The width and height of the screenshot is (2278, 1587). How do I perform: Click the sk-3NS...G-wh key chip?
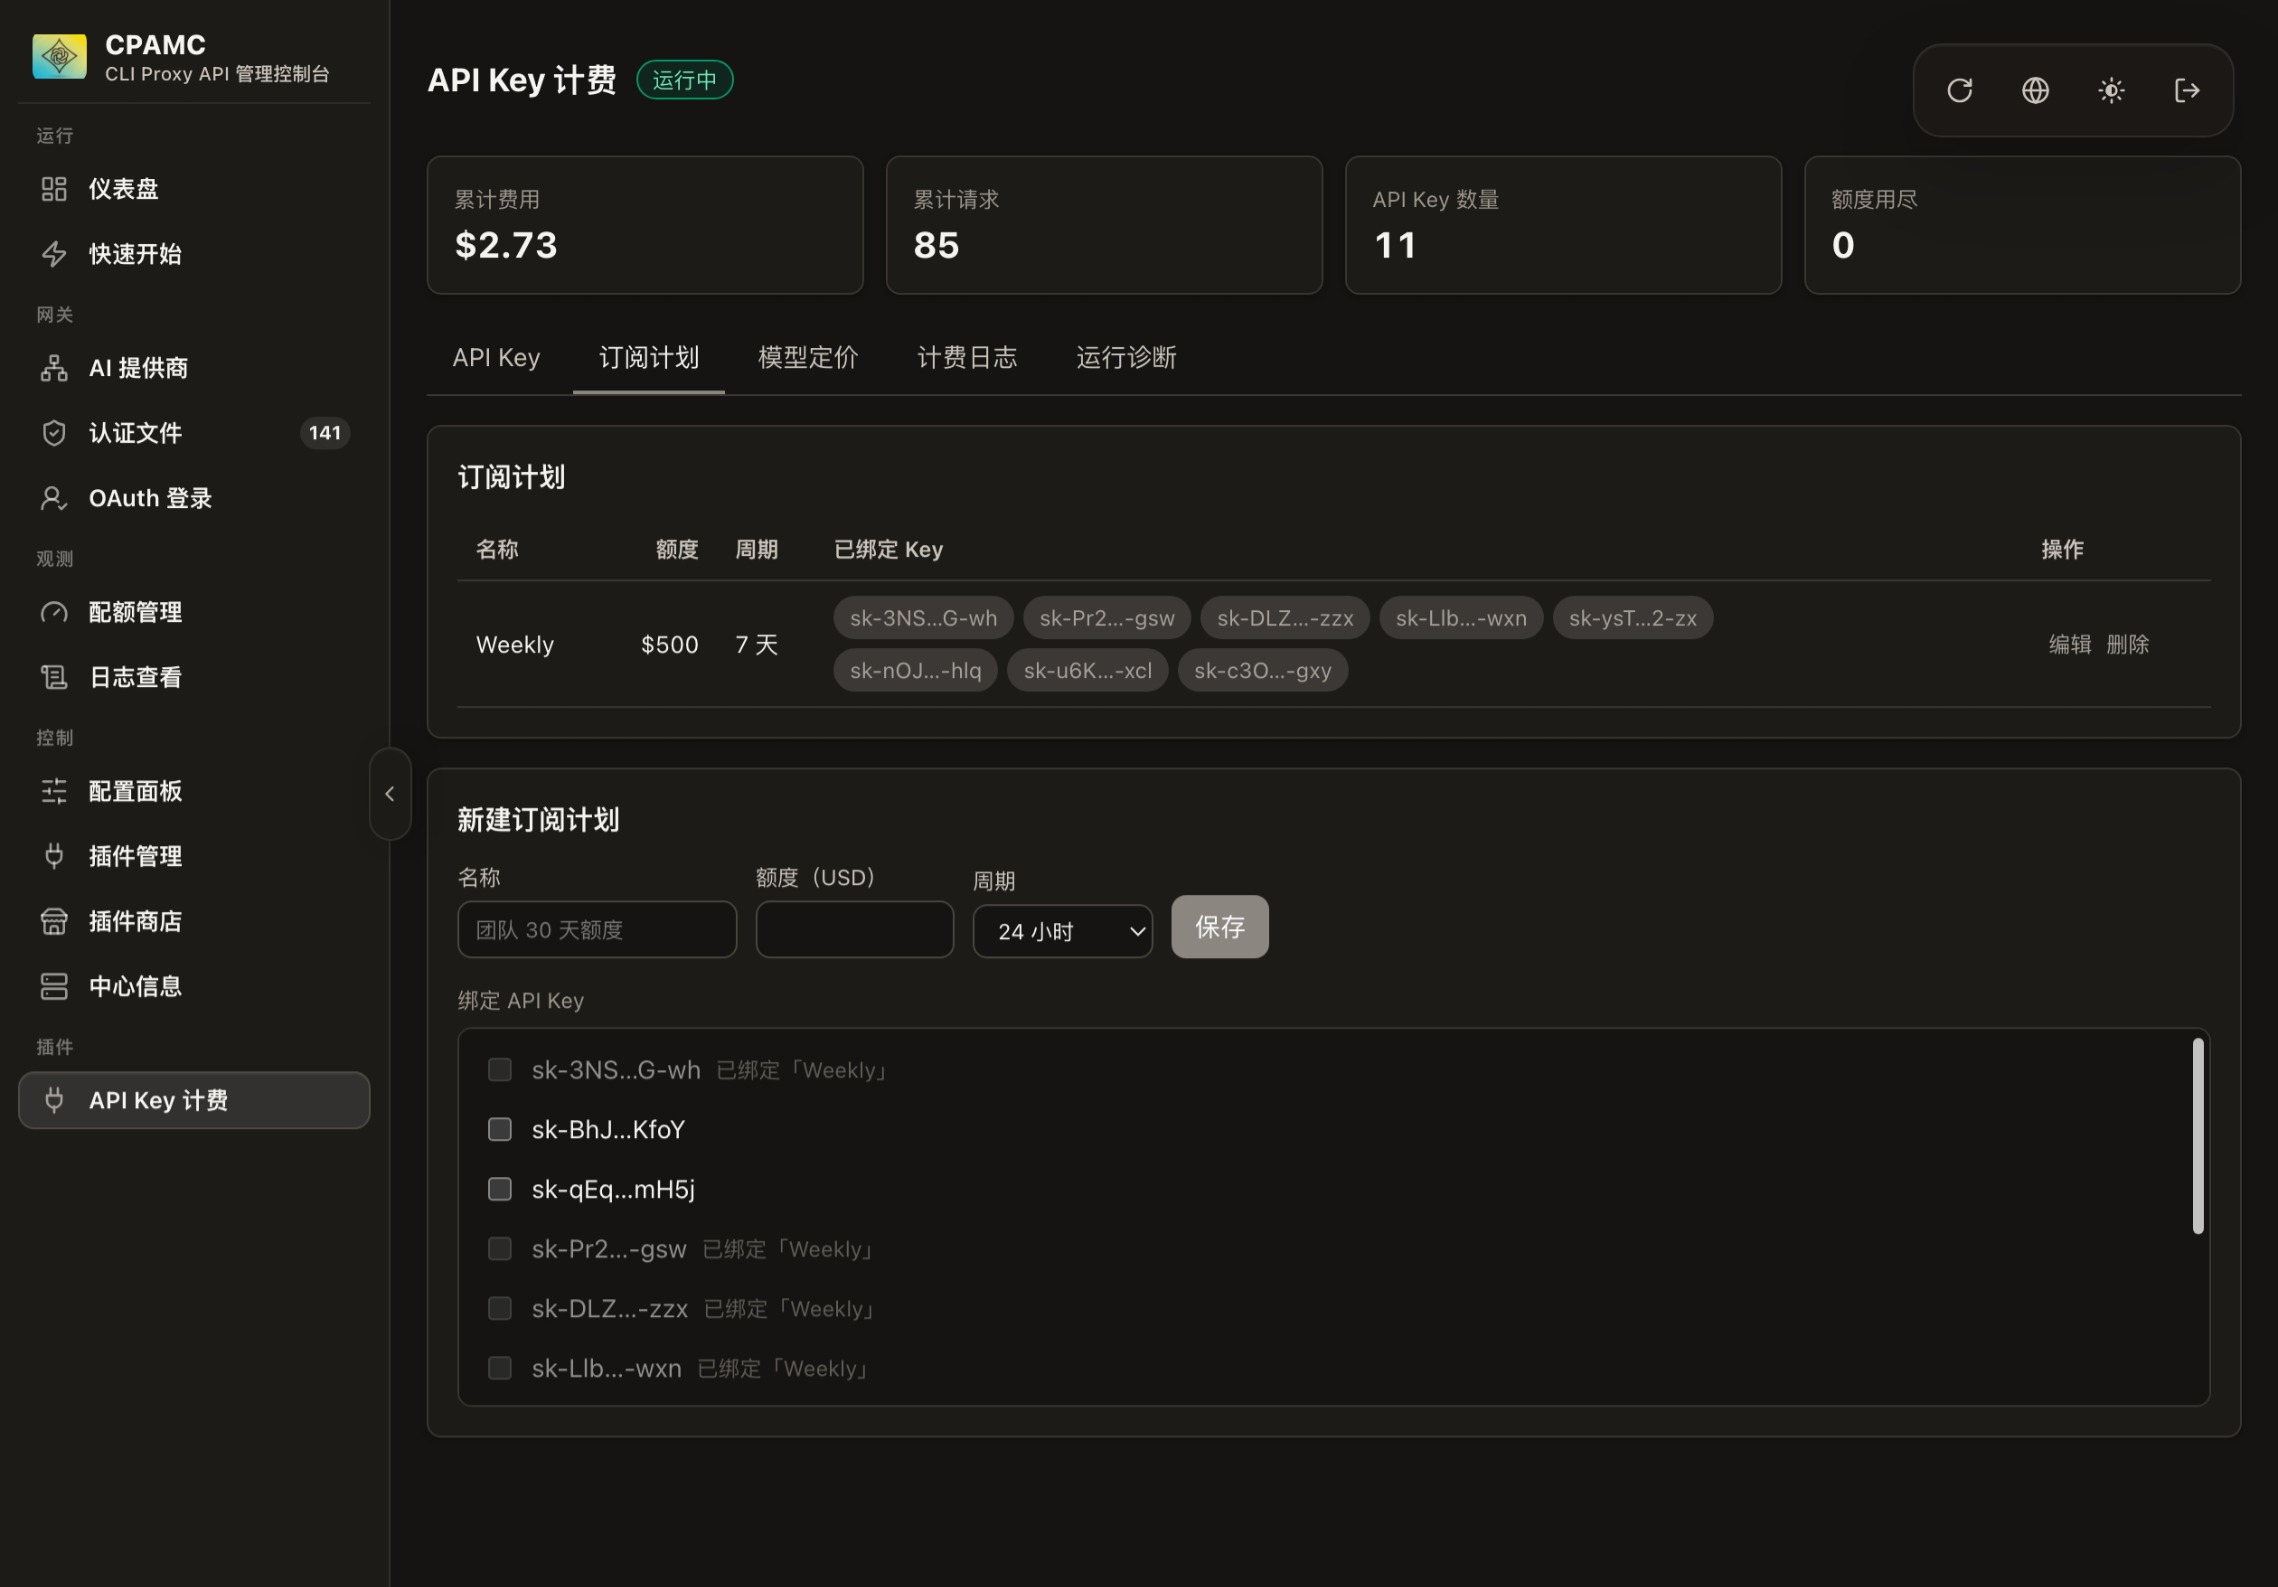pyautogui.click(x=923, y=618)
